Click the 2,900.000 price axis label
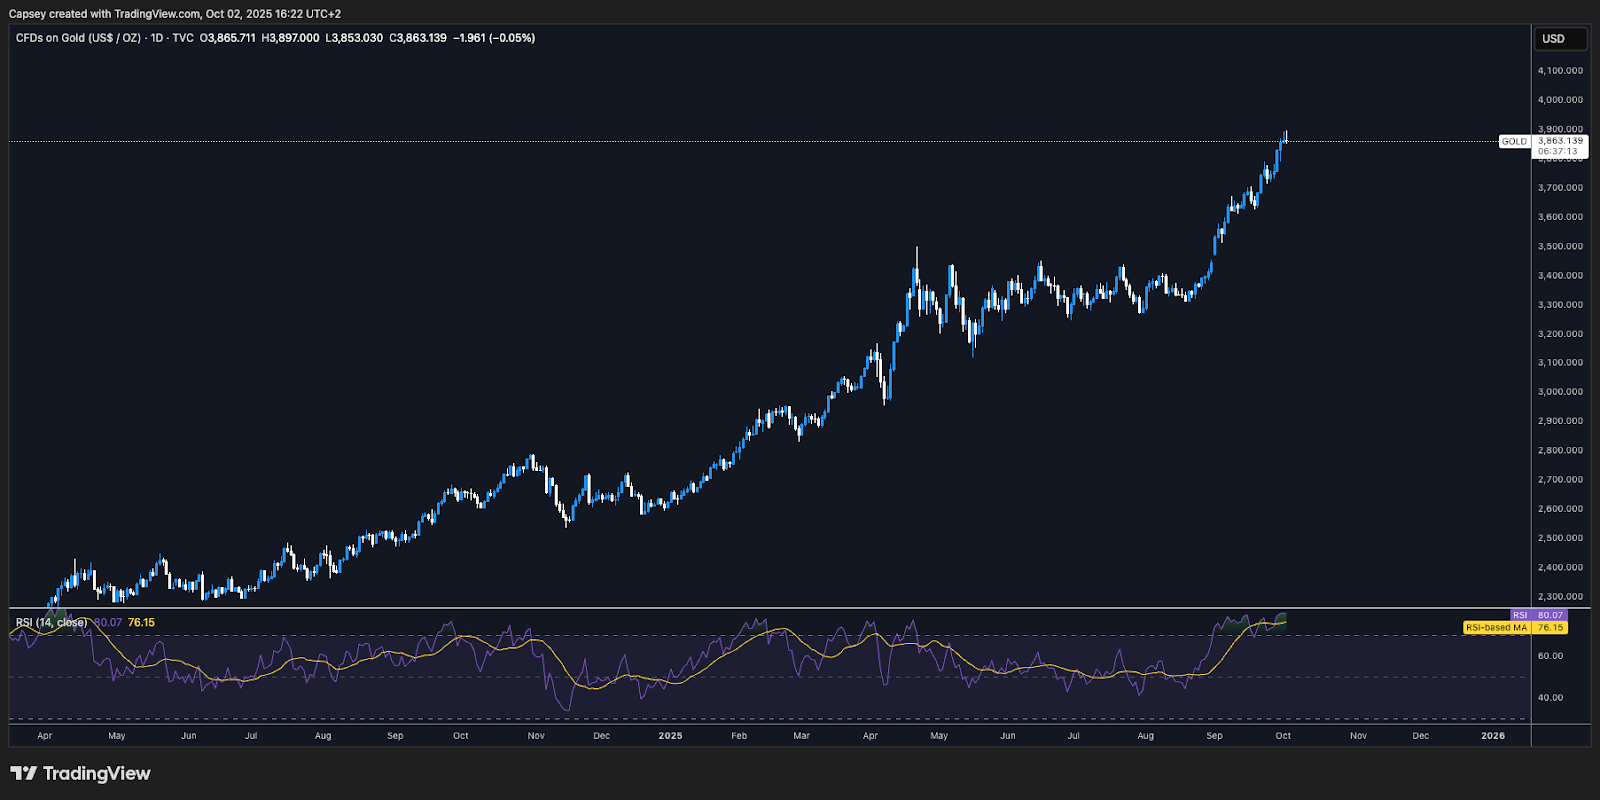 click(x=1560, y=420)
